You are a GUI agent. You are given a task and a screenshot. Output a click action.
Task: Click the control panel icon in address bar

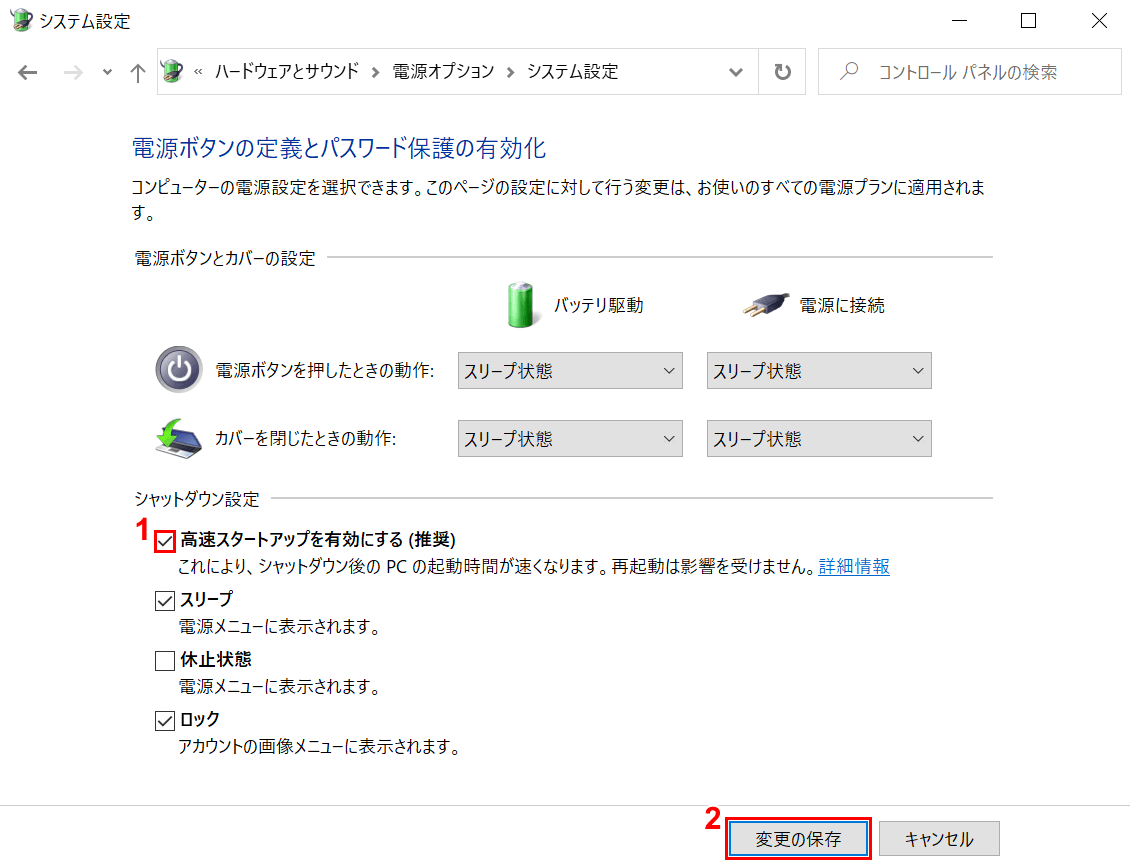[x=172, y=71]
